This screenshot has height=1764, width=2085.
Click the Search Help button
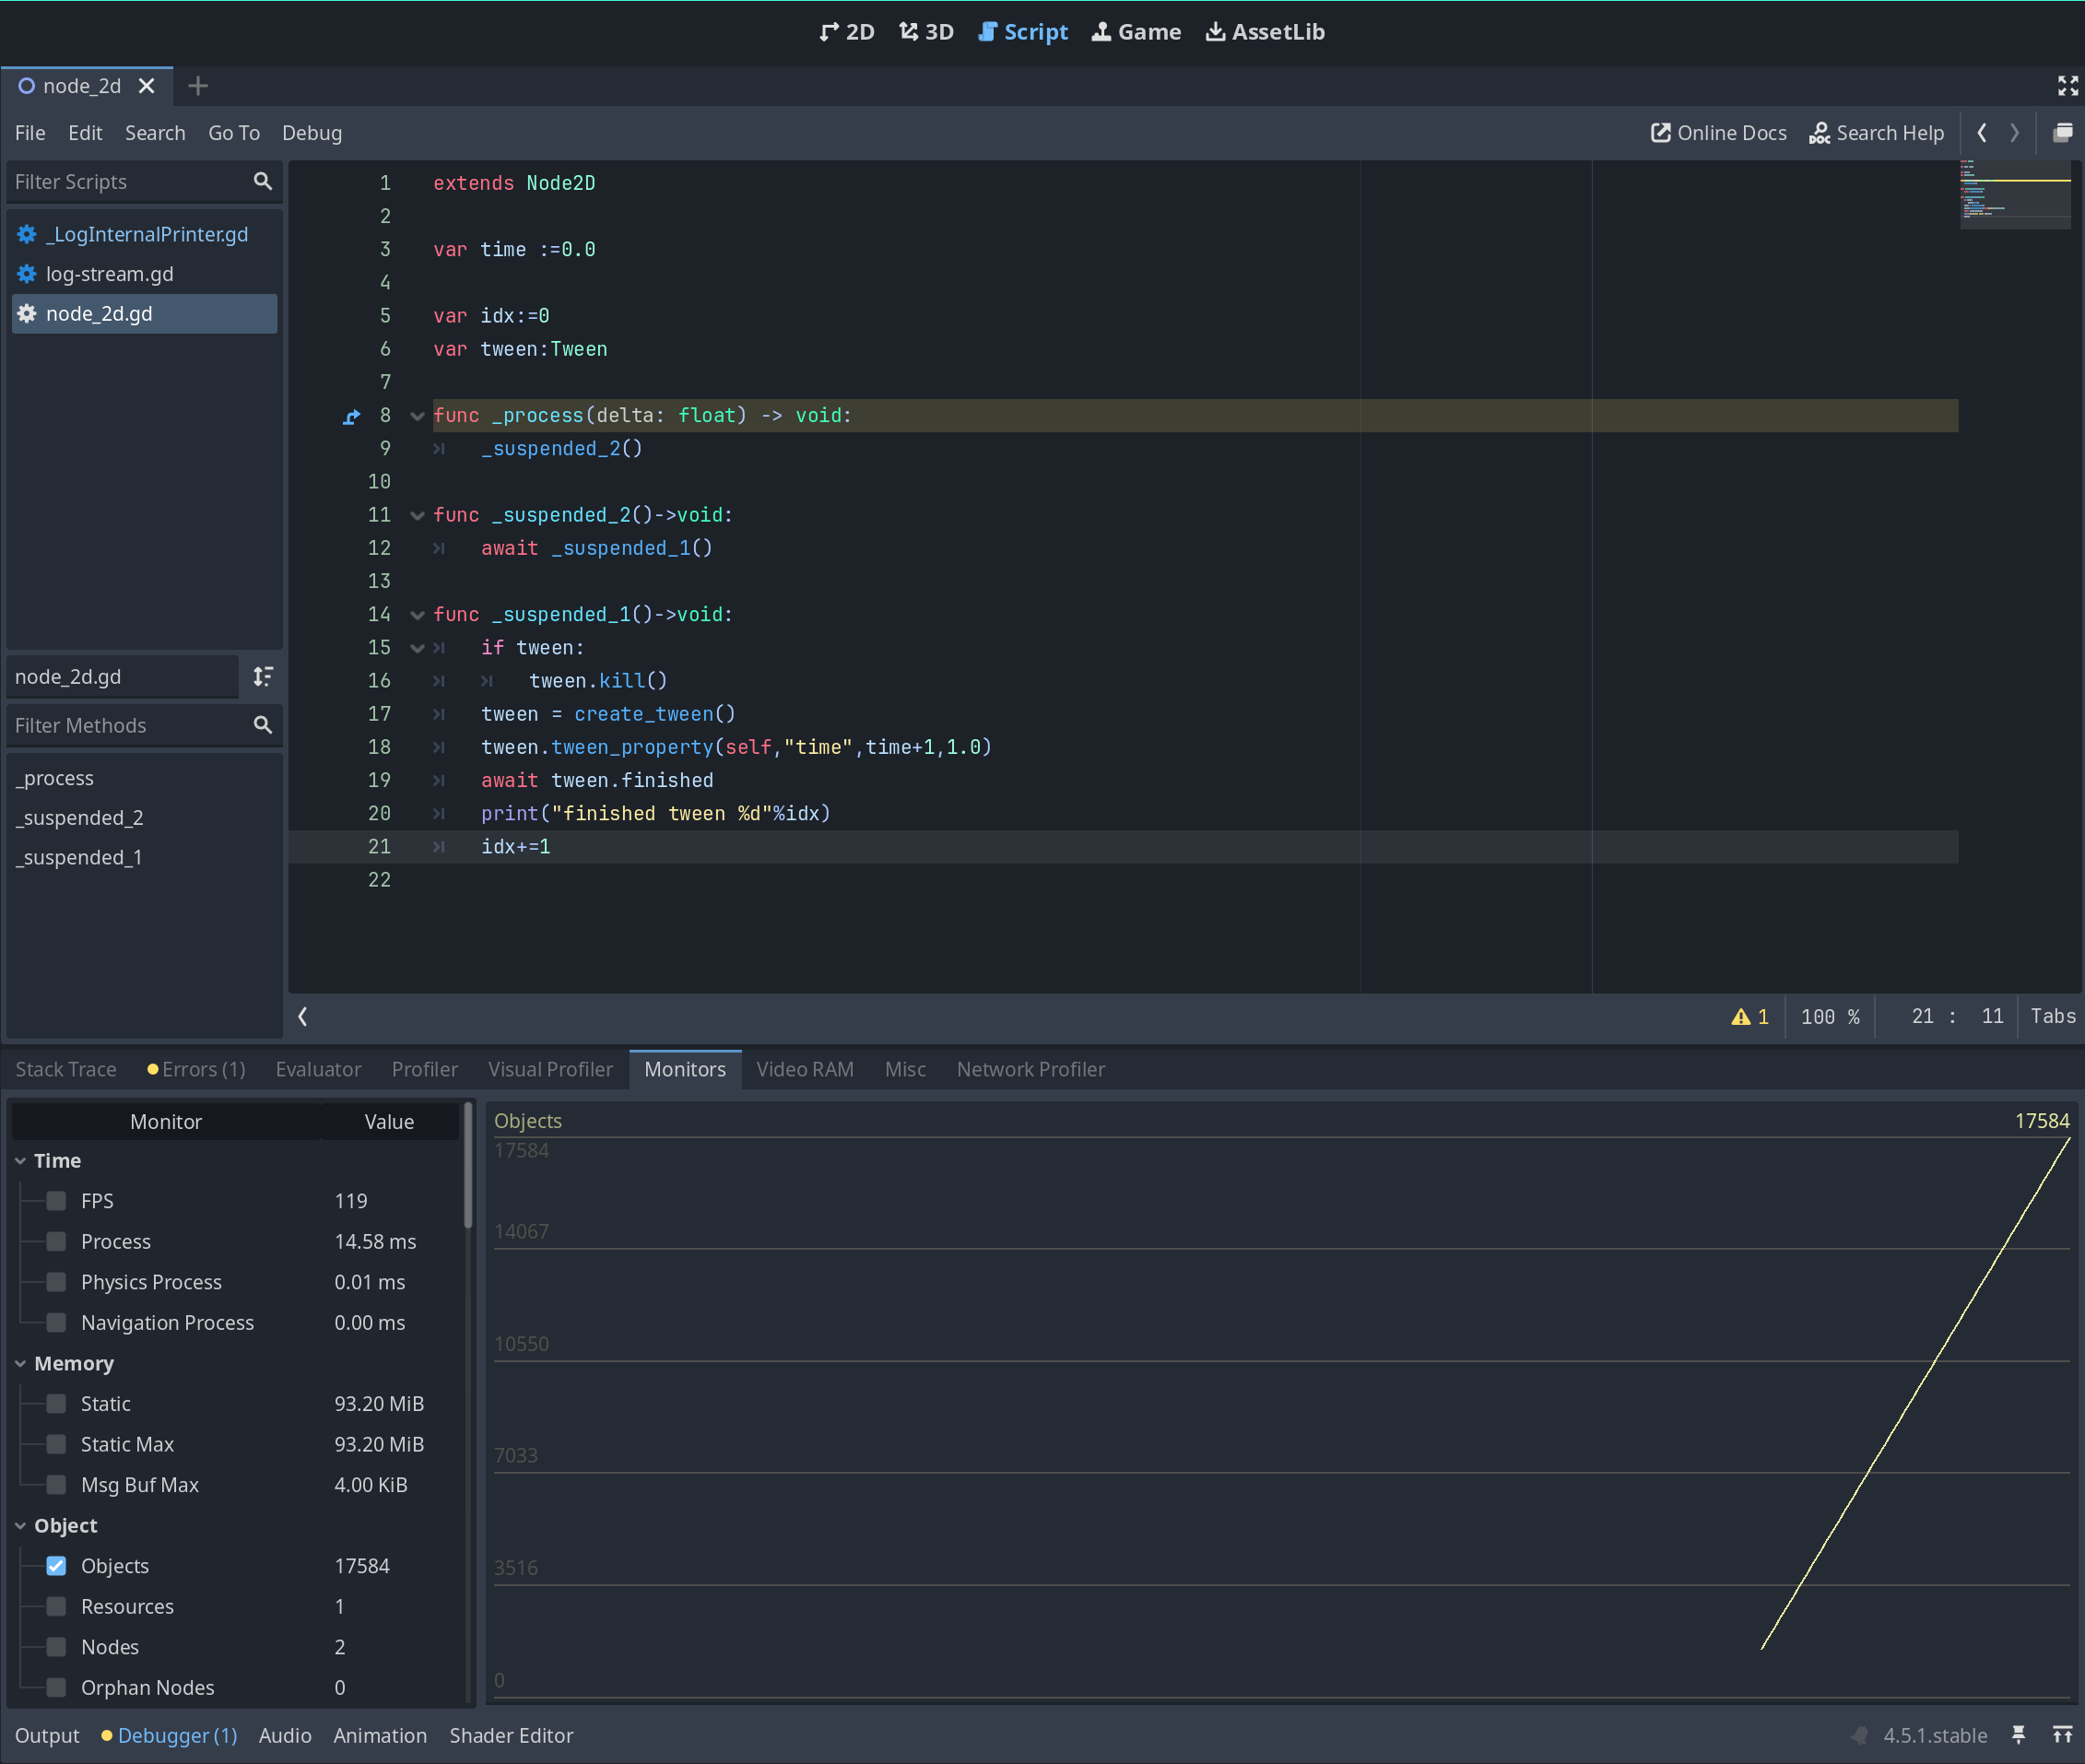(x=1876, y=133)
